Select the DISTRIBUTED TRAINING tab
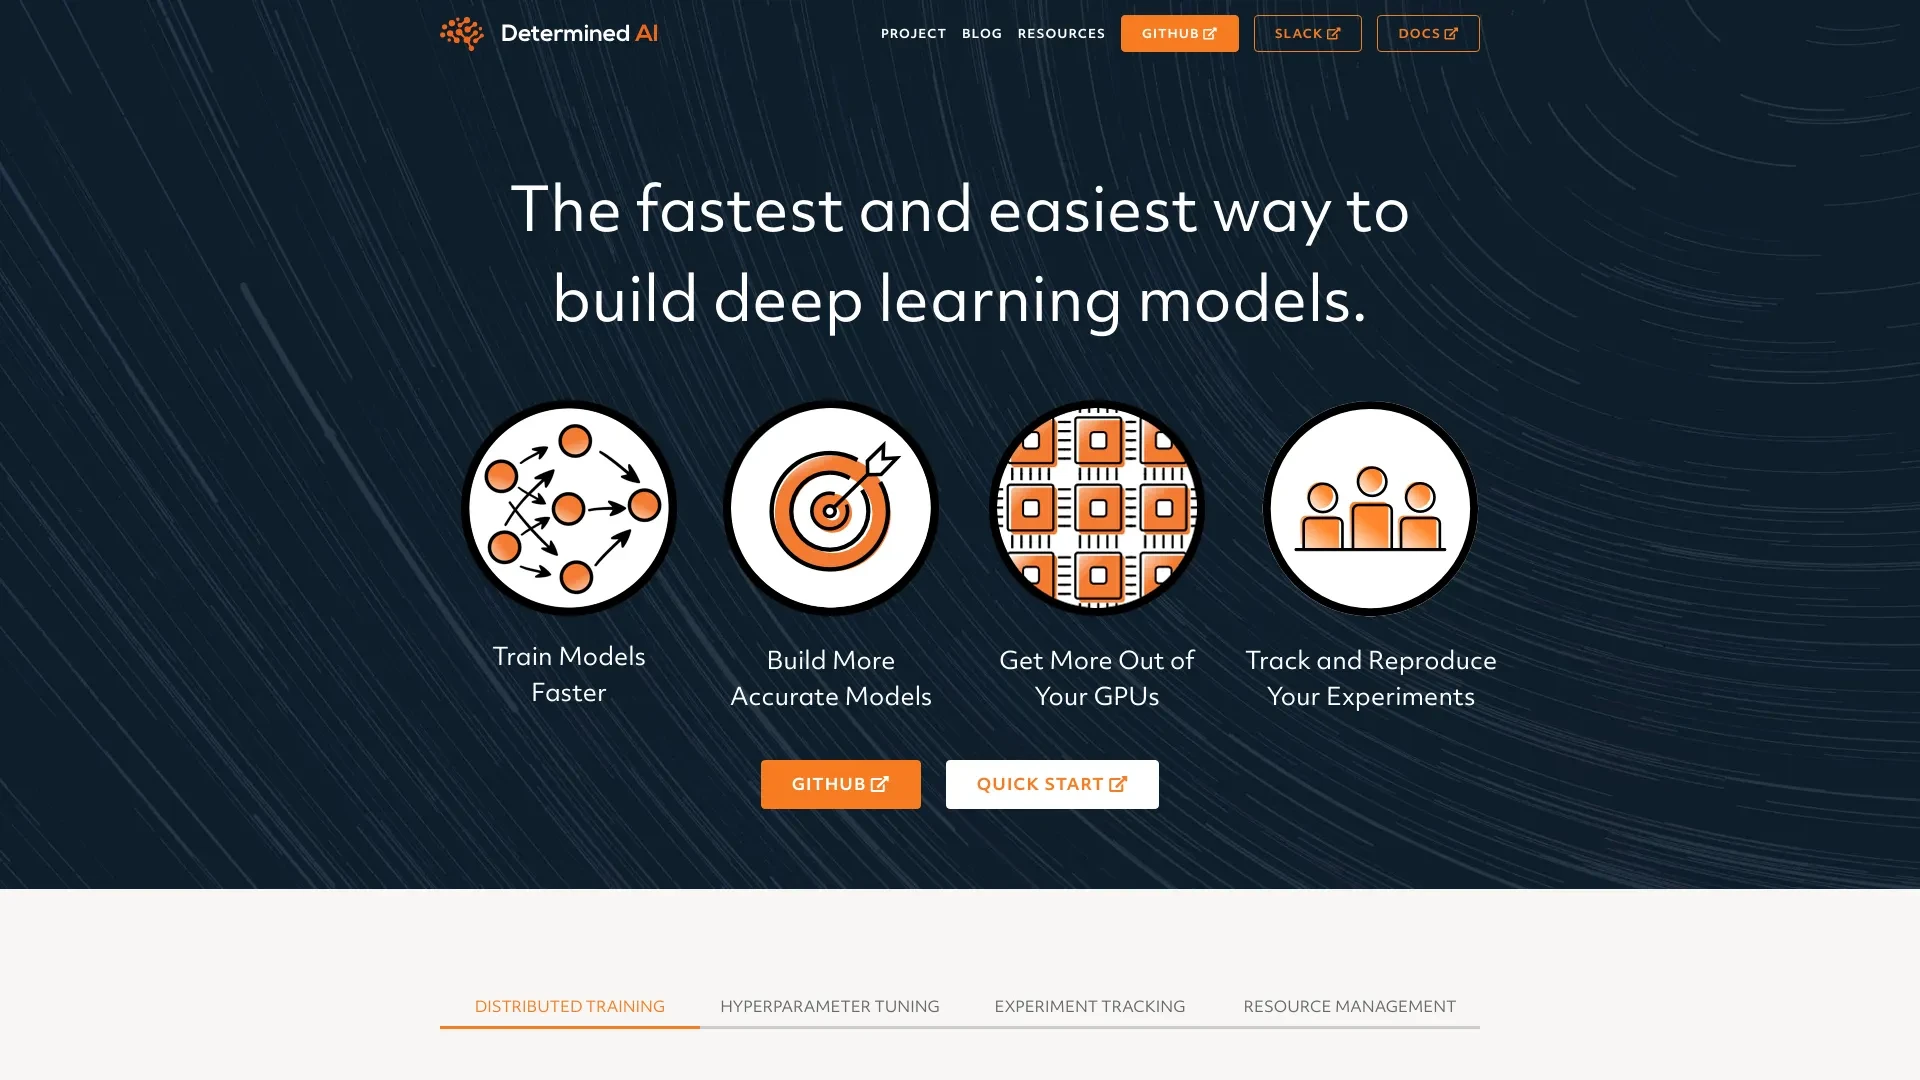 tap(570, 1006)
